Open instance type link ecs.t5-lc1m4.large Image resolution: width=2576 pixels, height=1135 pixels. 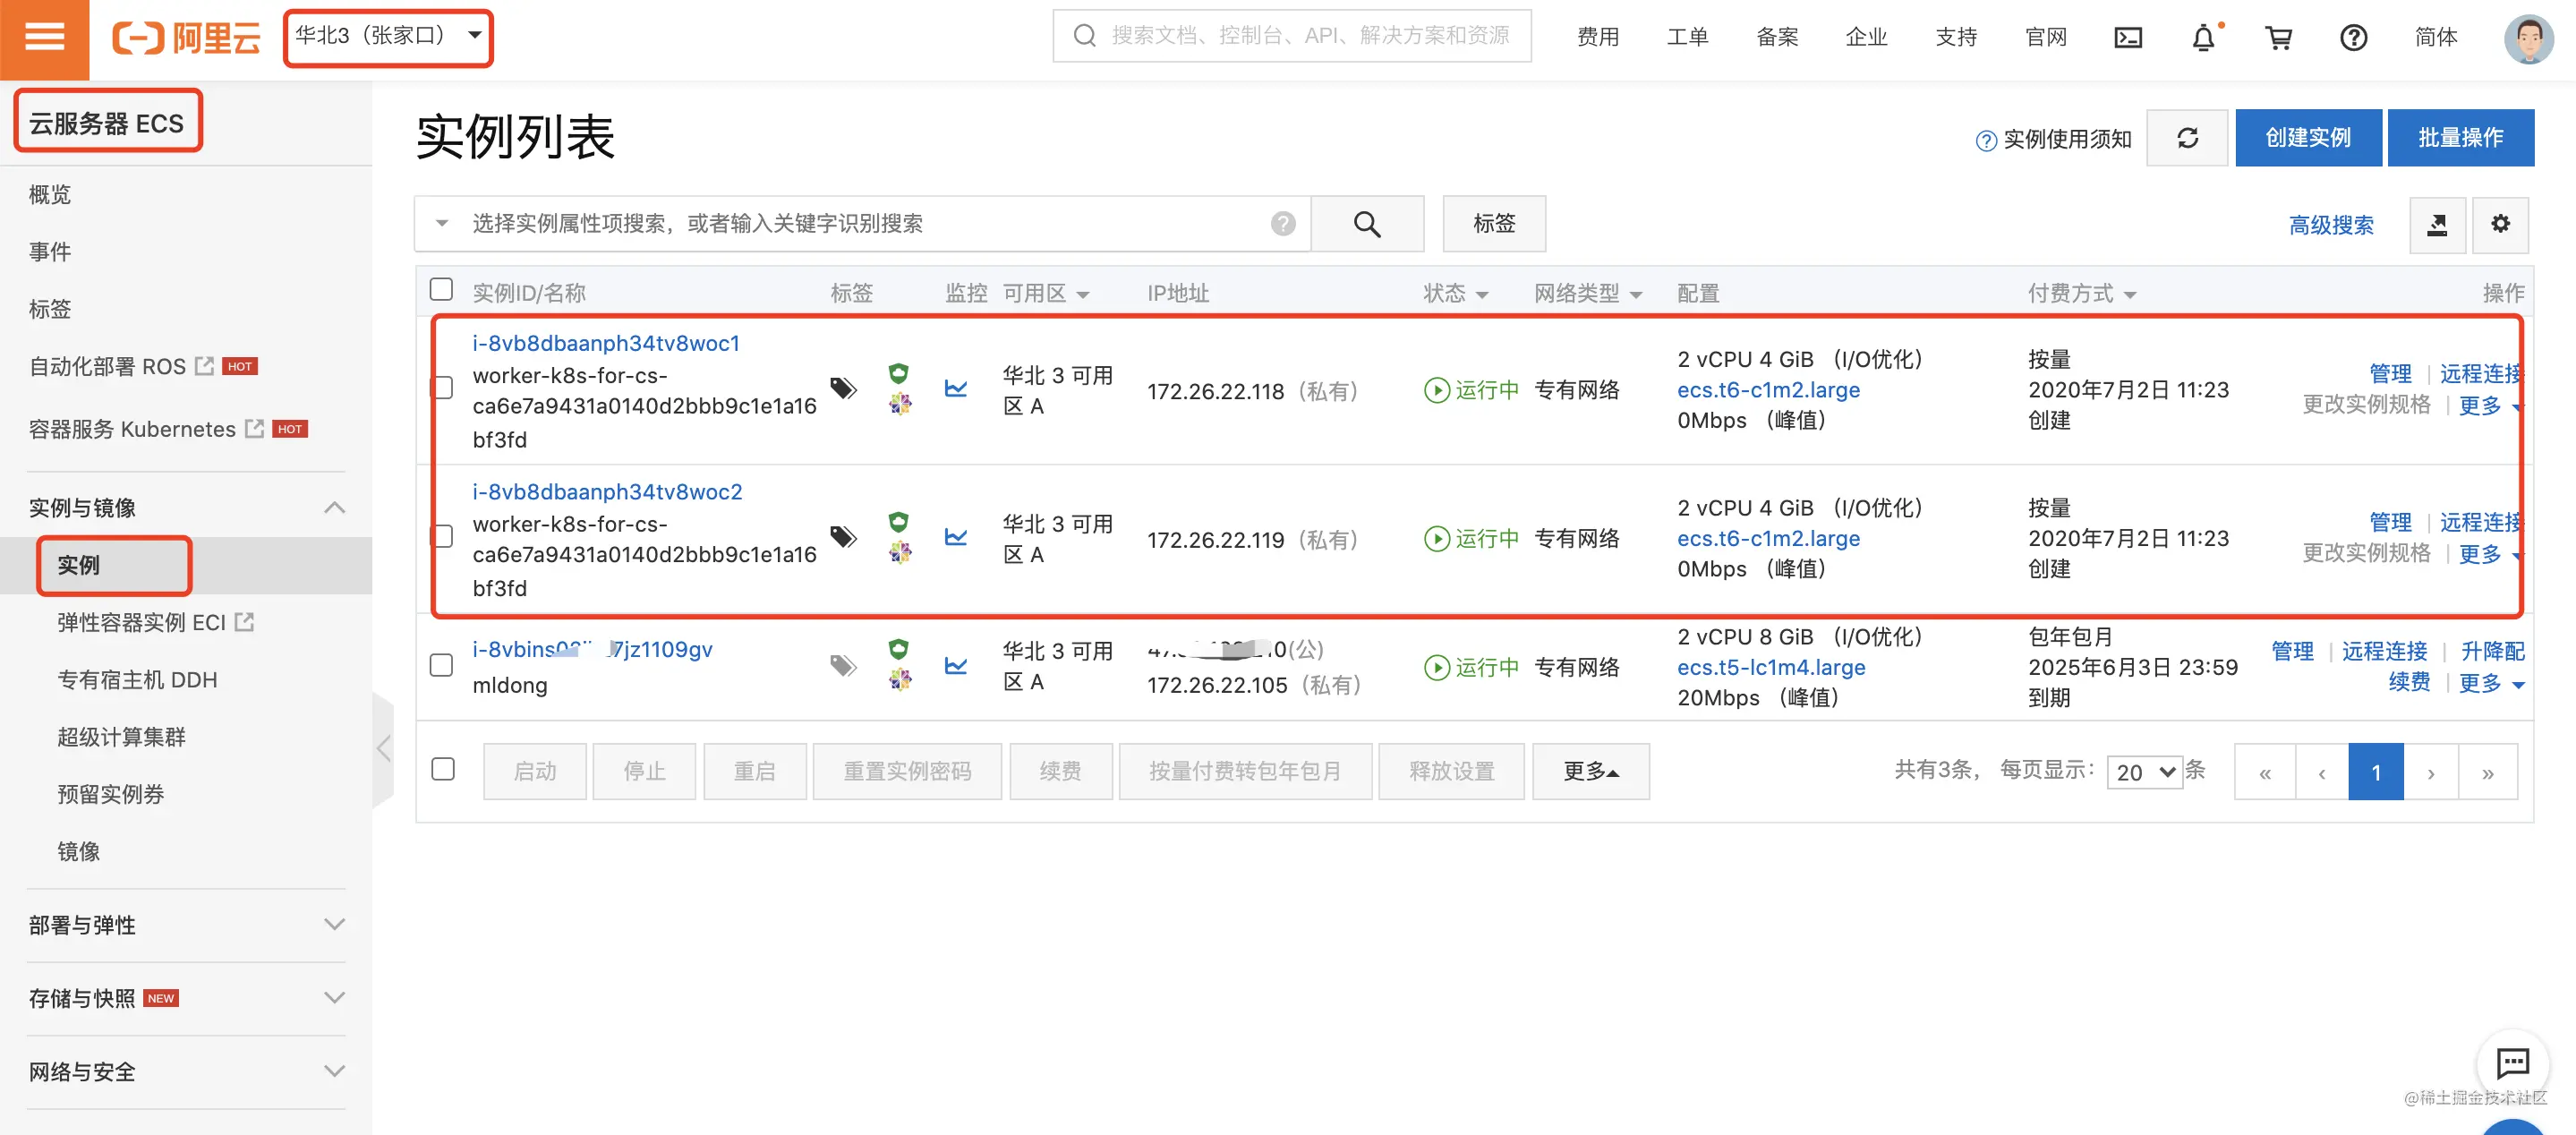tap(1771, 667)
